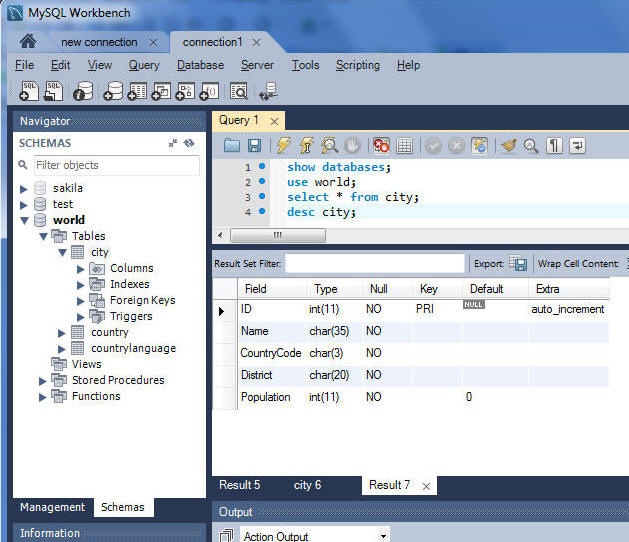Open the Scripting menu
Screen dimensions: 629x542
tap(358, 65)
